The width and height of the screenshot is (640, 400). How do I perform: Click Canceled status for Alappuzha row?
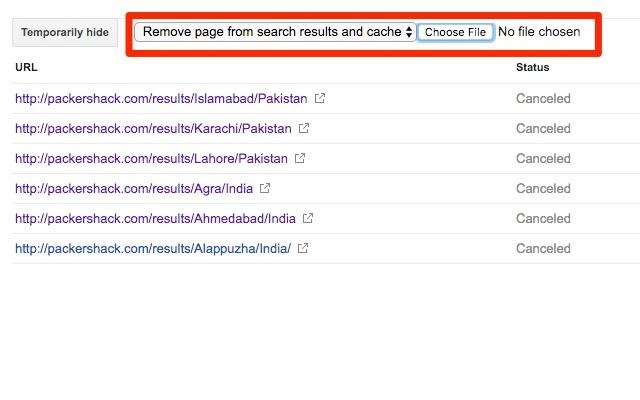tap(543, 249)
